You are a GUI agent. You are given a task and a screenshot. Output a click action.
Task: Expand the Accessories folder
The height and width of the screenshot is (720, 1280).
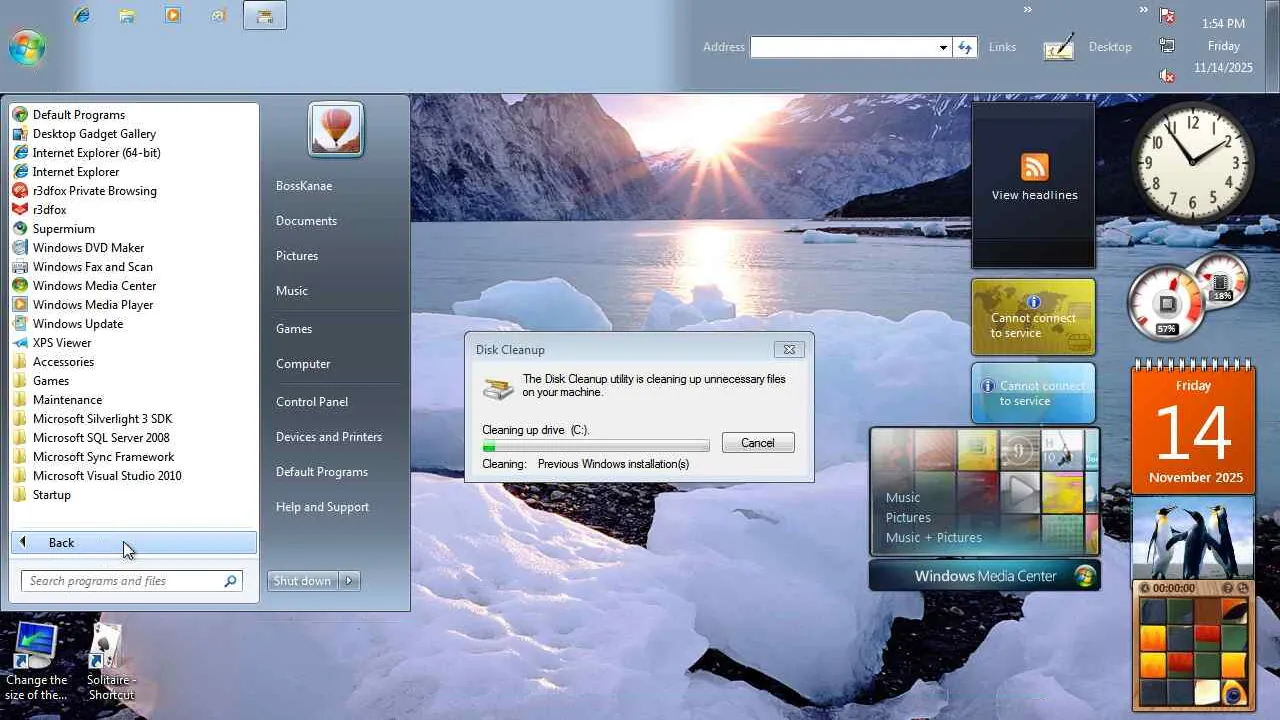click(x=63, y=362)
